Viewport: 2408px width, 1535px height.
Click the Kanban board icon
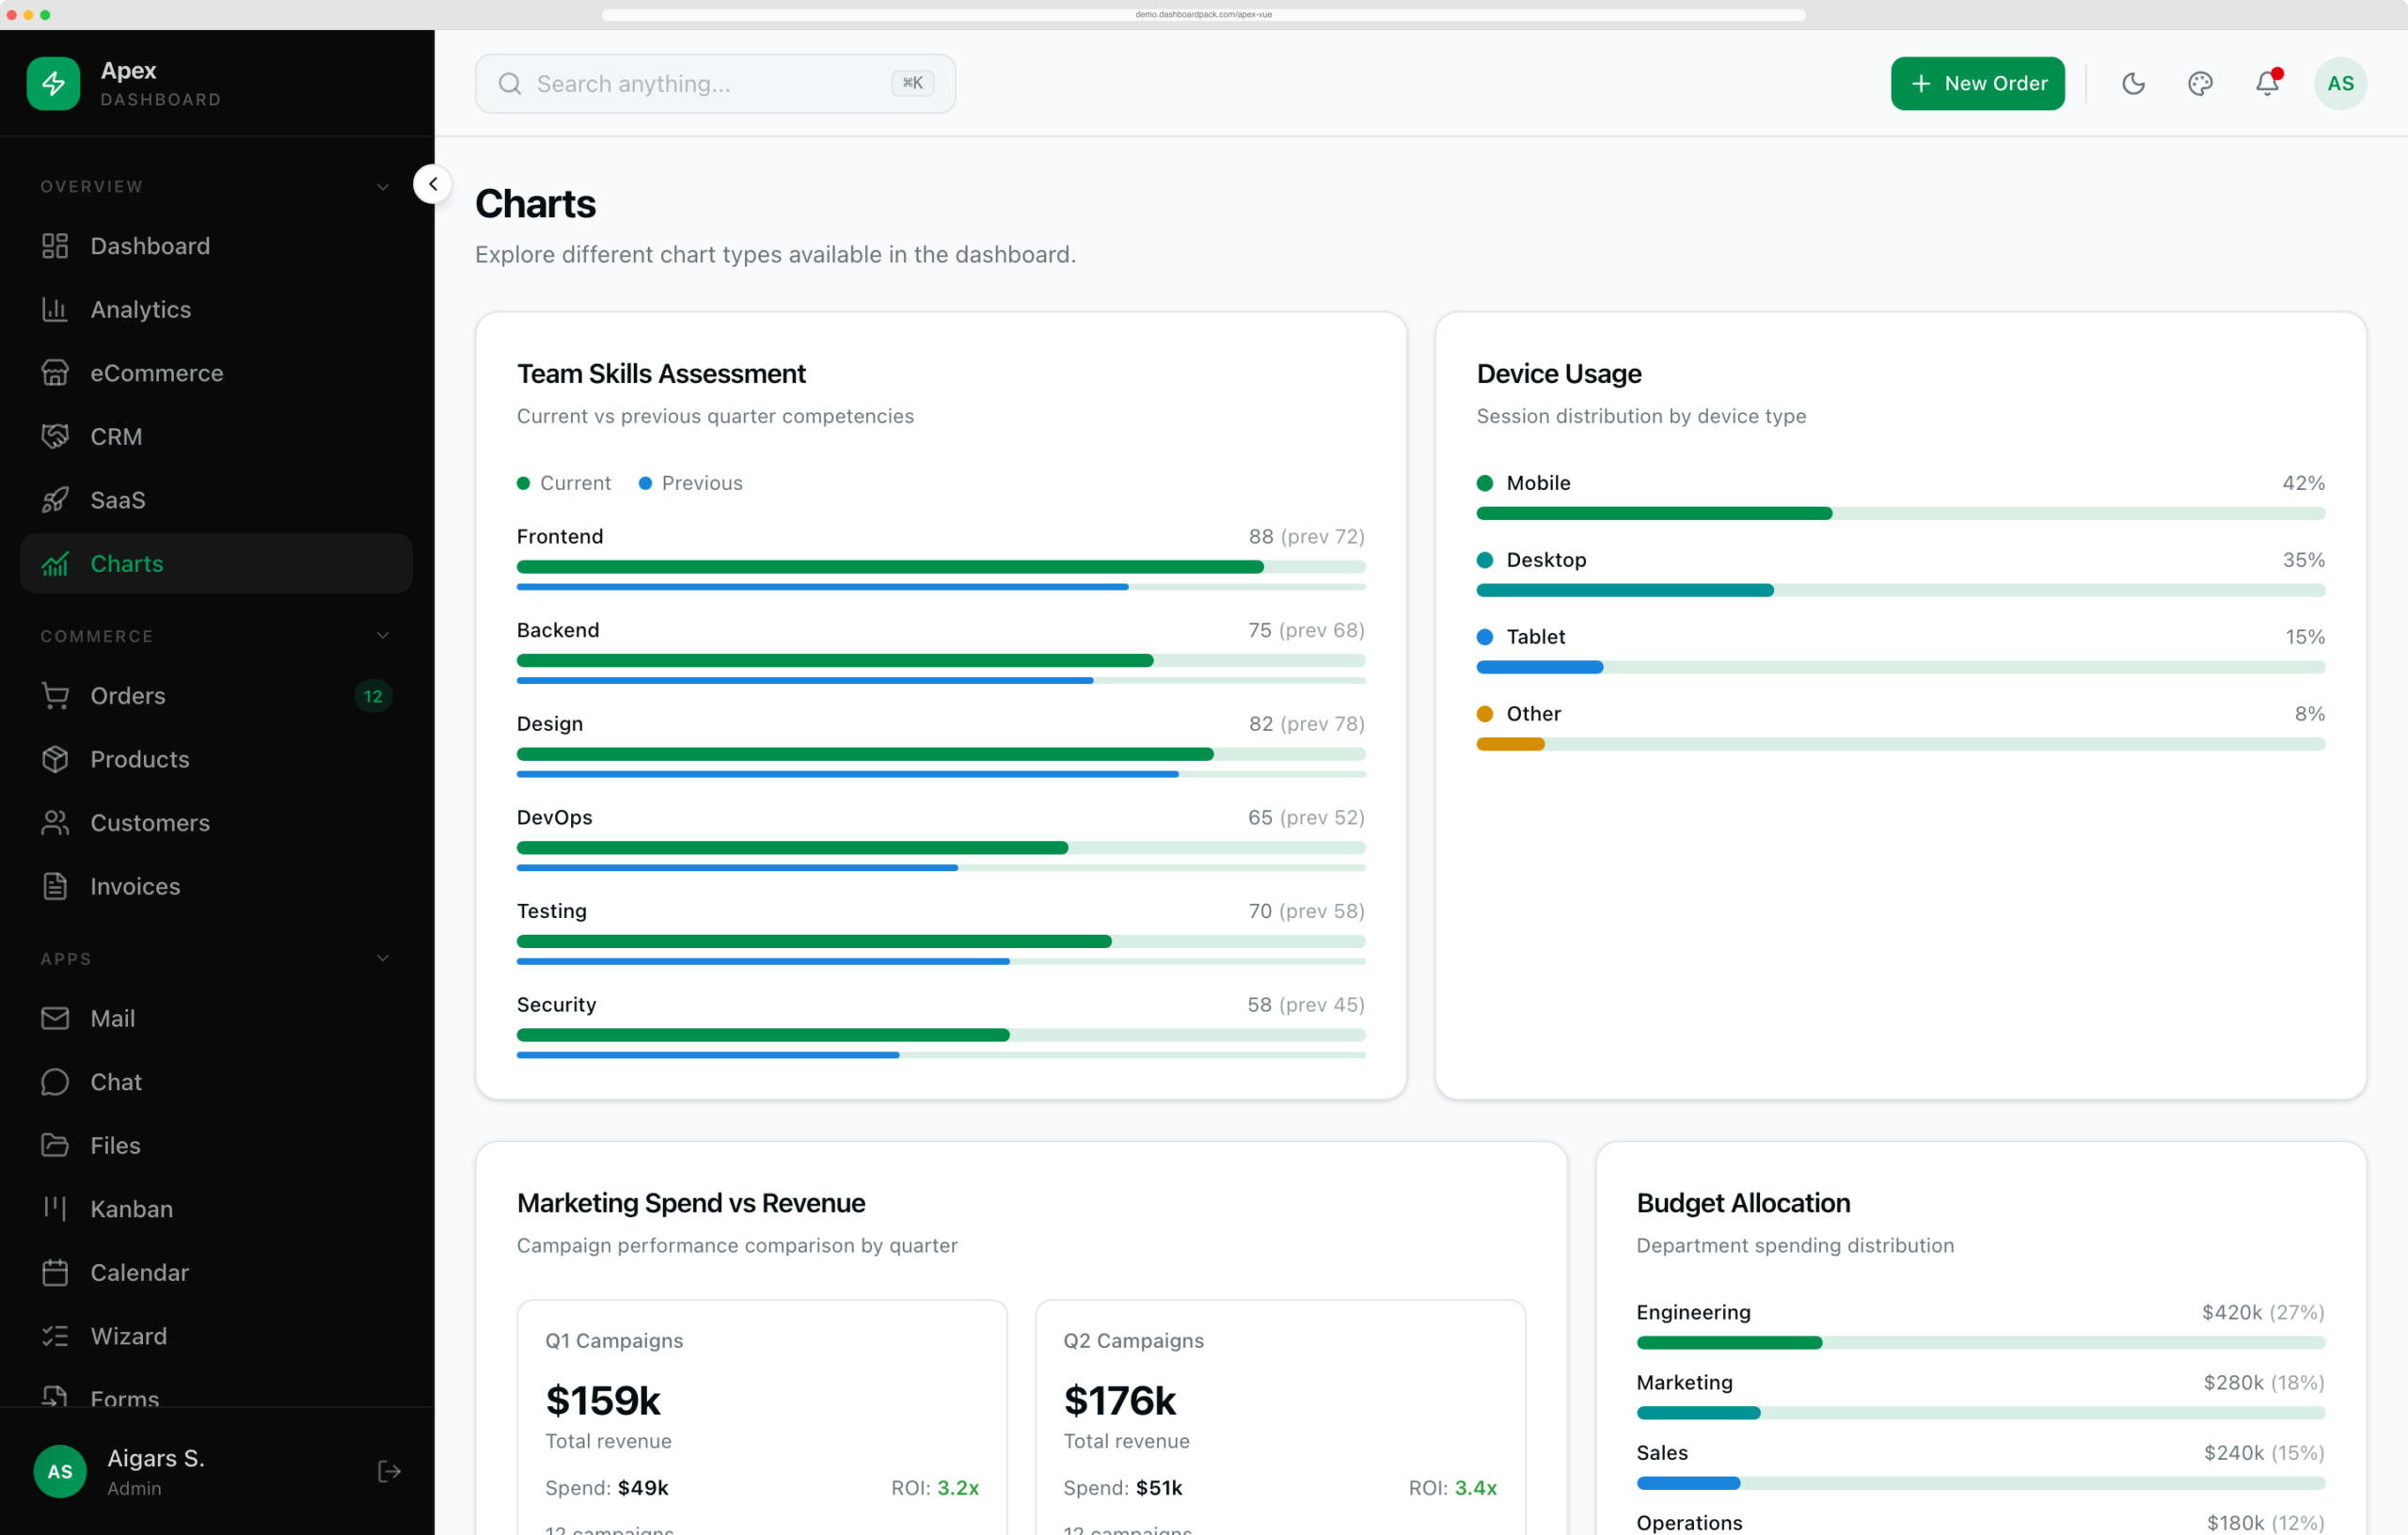point(55,1209)
